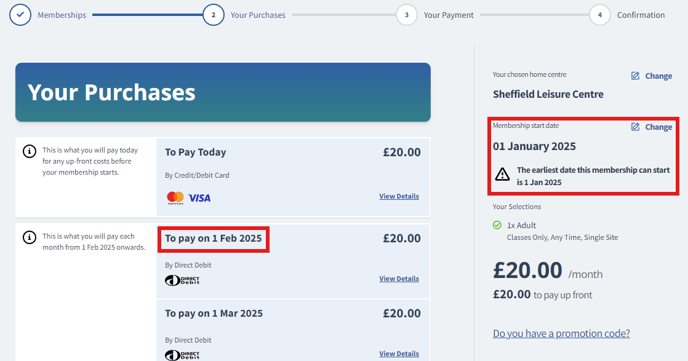Go back to the Memberships step label
Screen dimensions: 688x361
[x=62, y=15]
